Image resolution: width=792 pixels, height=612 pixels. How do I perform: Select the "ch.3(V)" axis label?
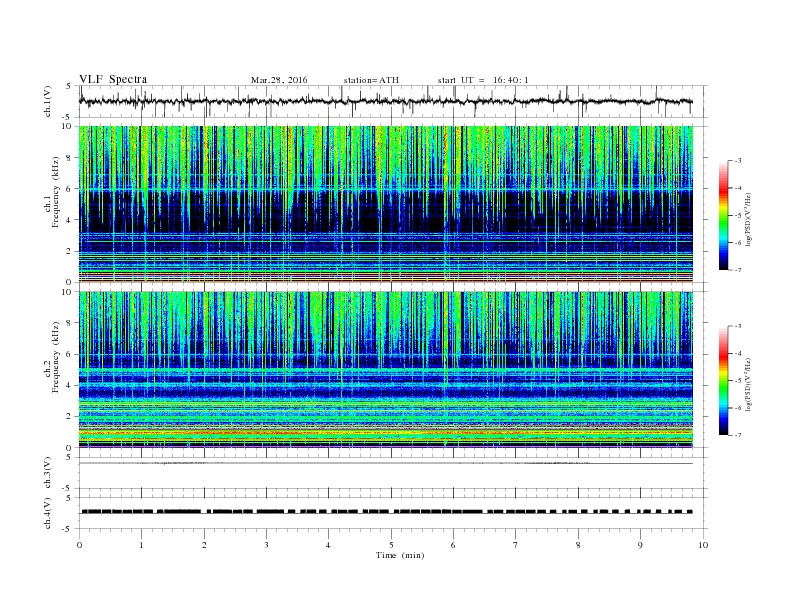tap(48, 473)
